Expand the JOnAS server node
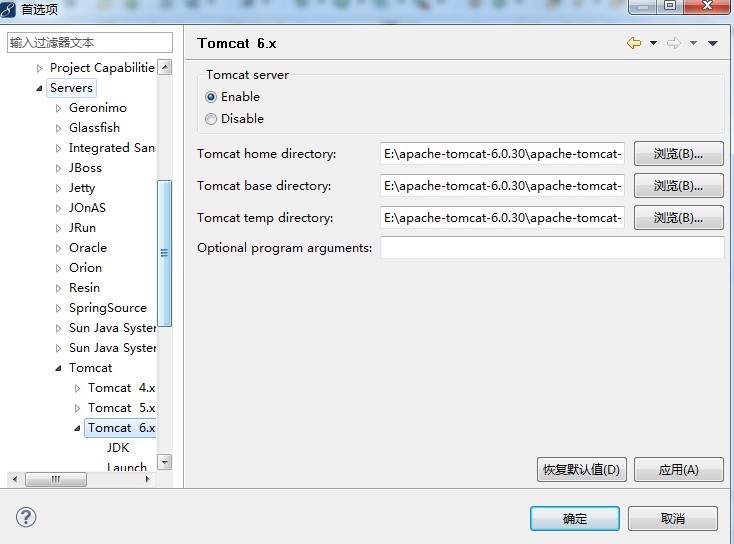Viewport: 734px width, 544px height. click(58, 208)
